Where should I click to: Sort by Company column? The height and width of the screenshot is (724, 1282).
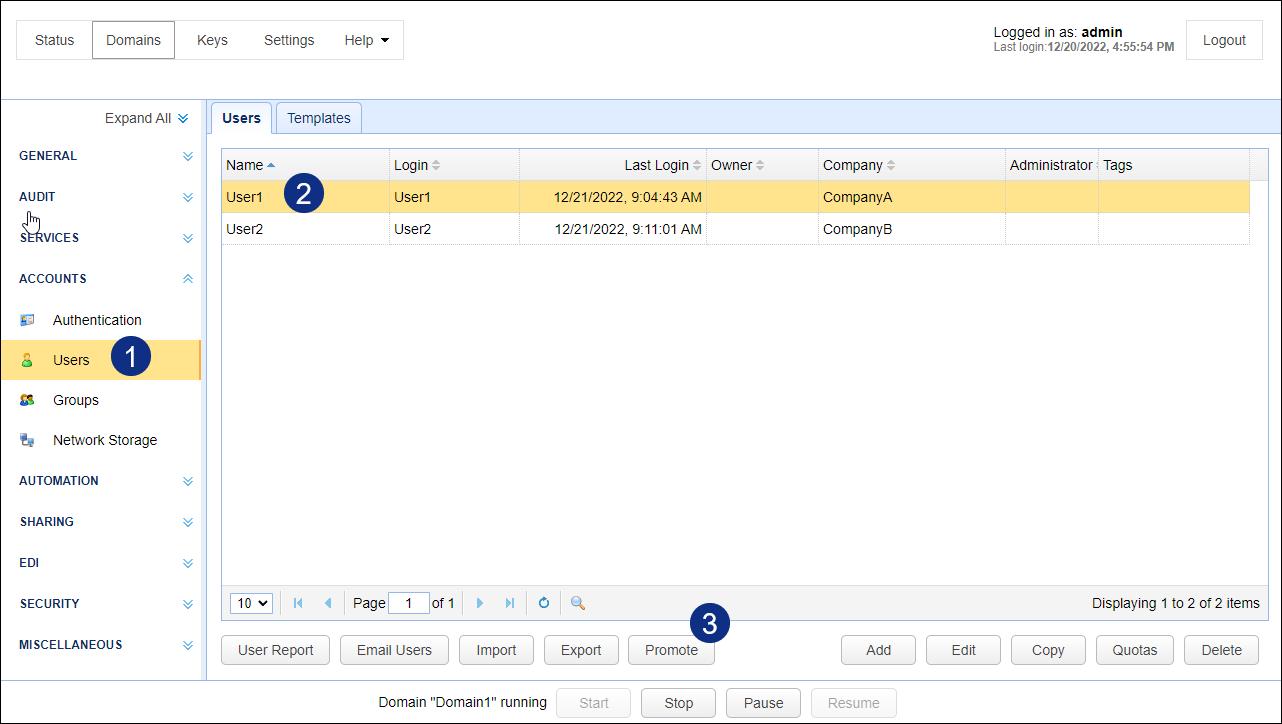(891, 165)
